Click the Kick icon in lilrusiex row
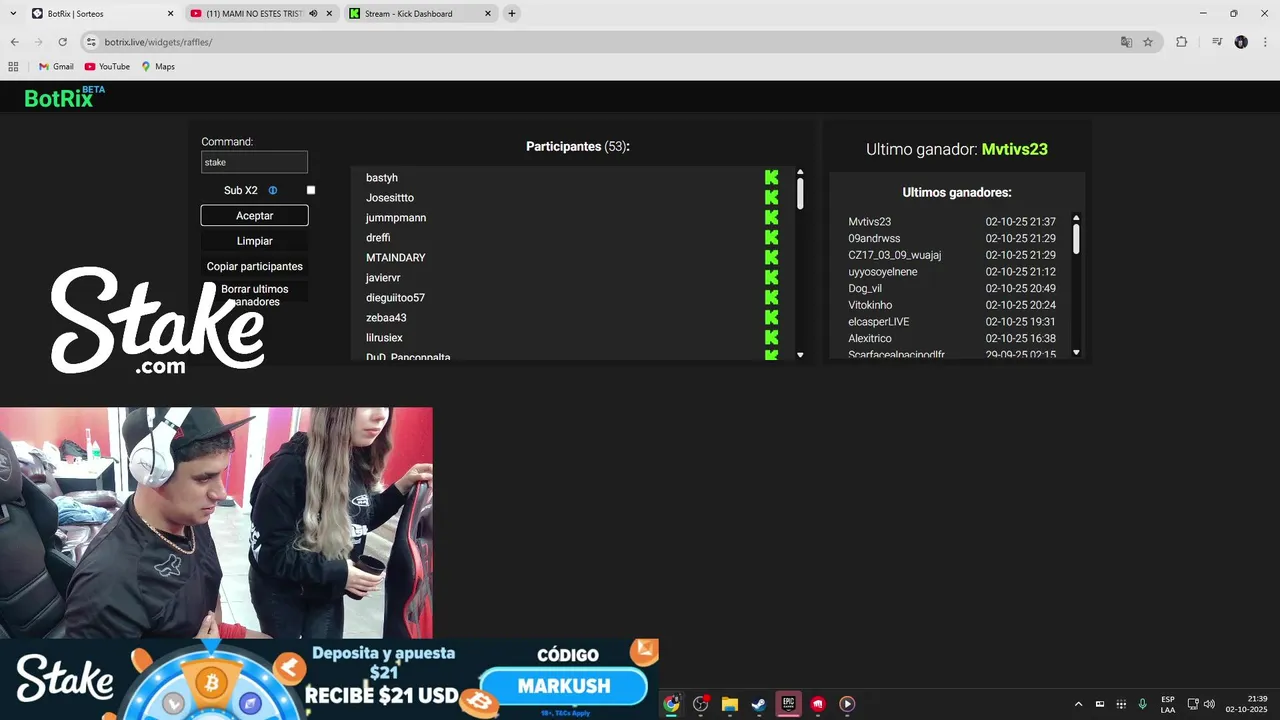This screenshot has height=720, width=1280. tap(771, 337)
